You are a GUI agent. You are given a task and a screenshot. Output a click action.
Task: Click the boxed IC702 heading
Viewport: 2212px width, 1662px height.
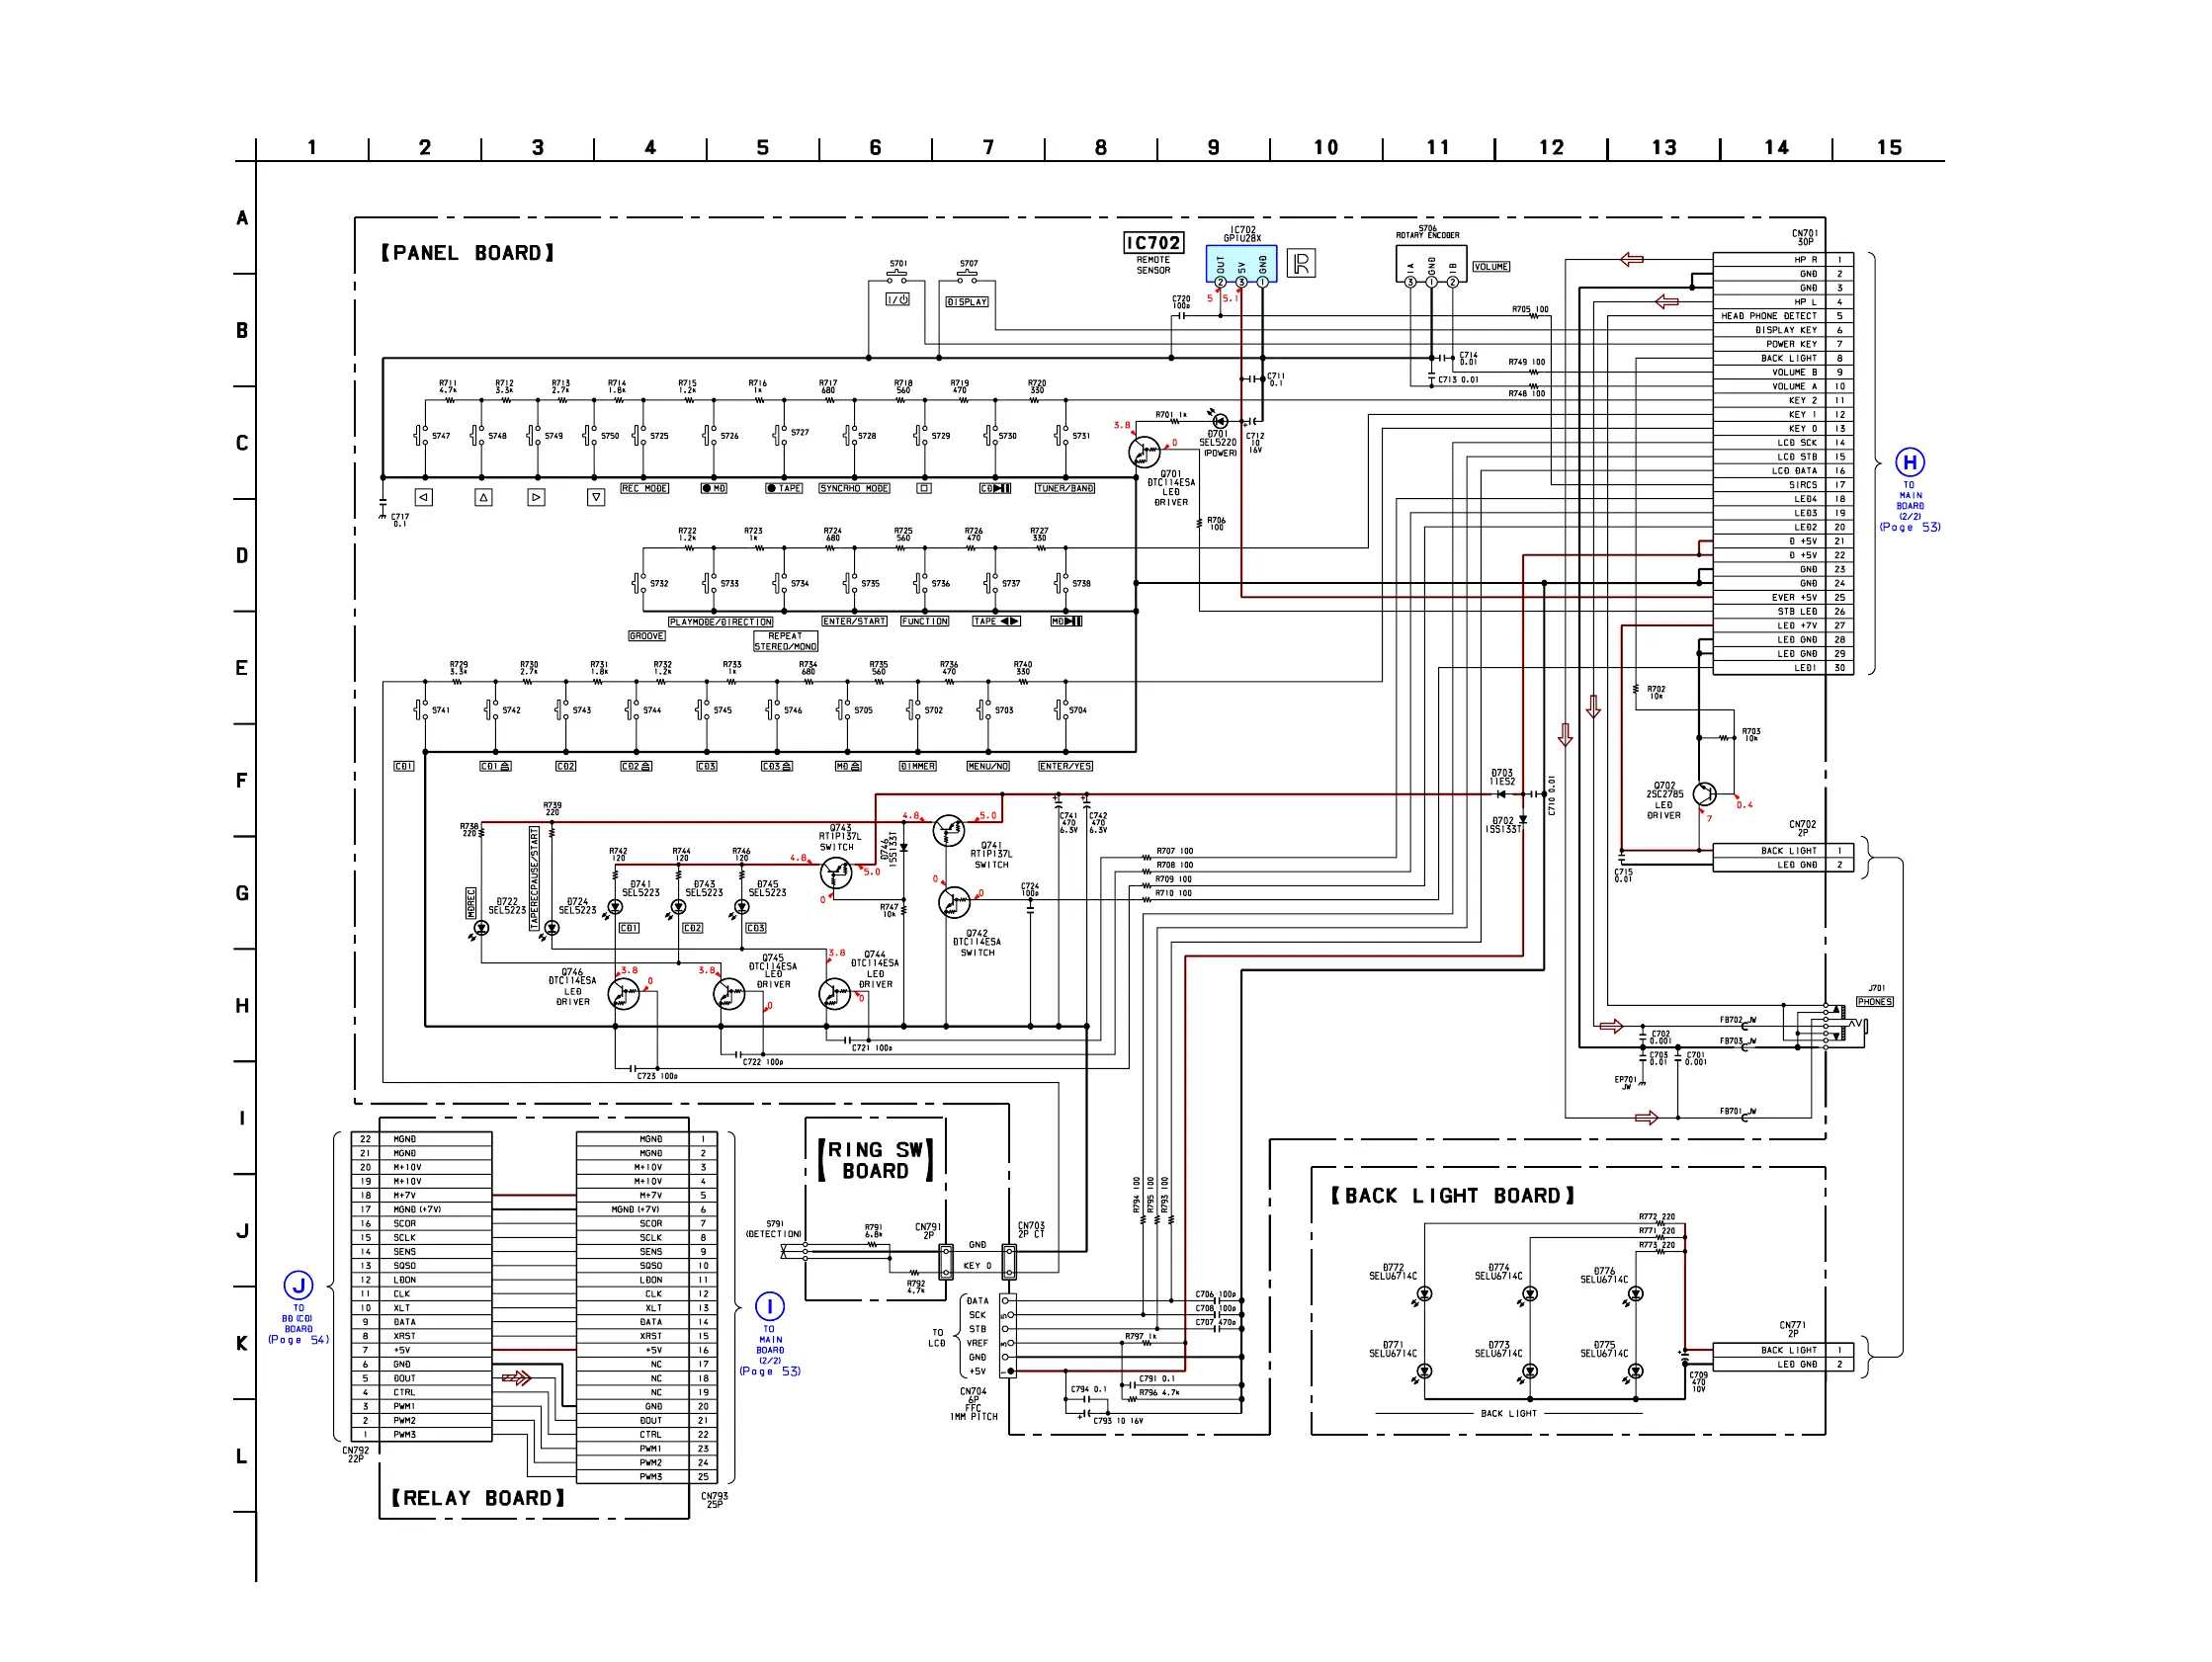click(x=1153, y=243)
